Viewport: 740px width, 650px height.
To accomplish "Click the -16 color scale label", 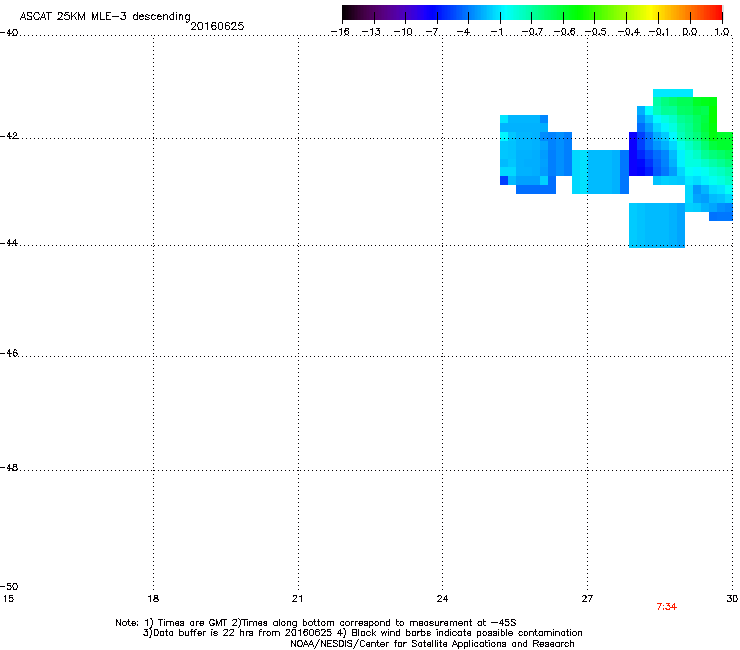I will click(x=340, y=32).
